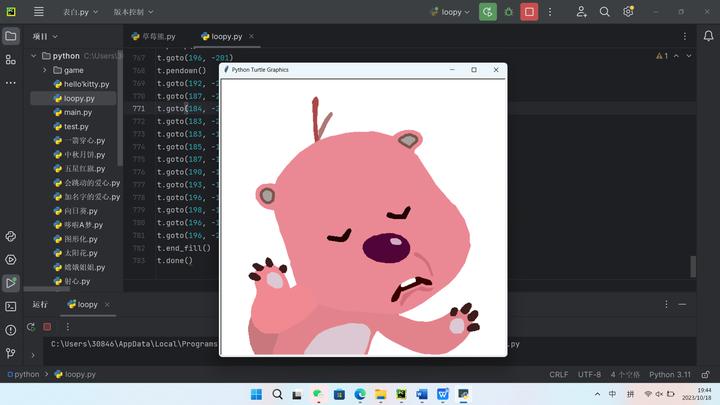Image resolution: width=720 pixels, height=405 pixels.
Task: Open the Structure tool window icon
Action: point(11,59)
